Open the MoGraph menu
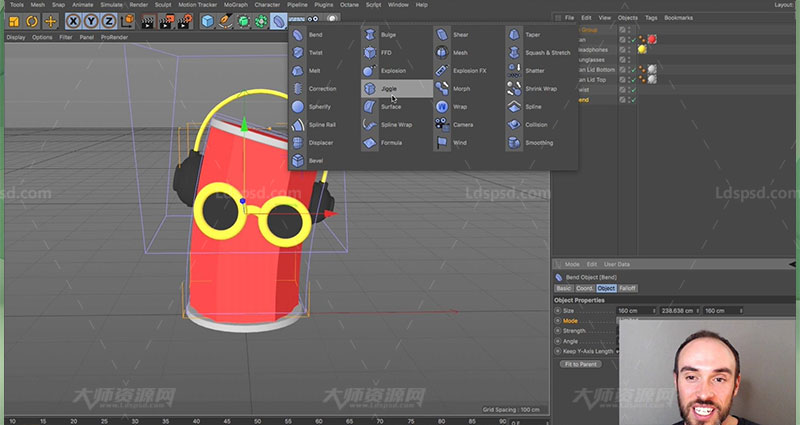The image size is (800, 425). pyautogui.click(x=236, y=5)
